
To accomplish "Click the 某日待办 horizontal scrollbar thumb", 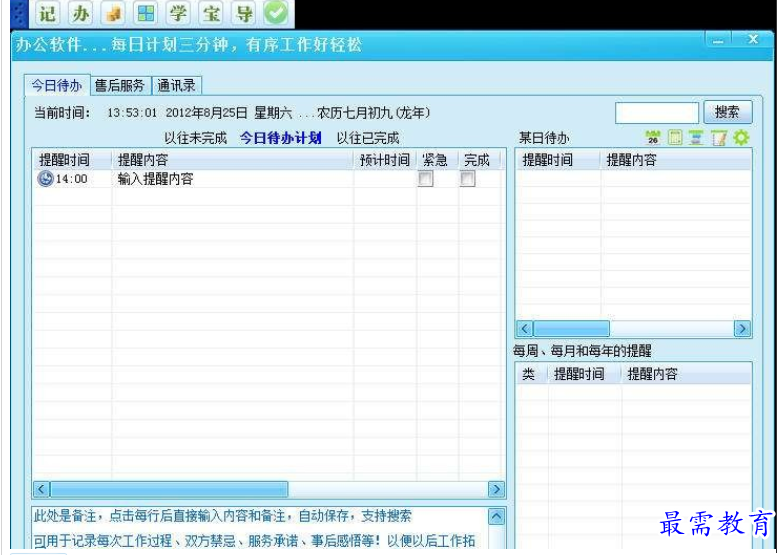I will [x=571, y=329].
